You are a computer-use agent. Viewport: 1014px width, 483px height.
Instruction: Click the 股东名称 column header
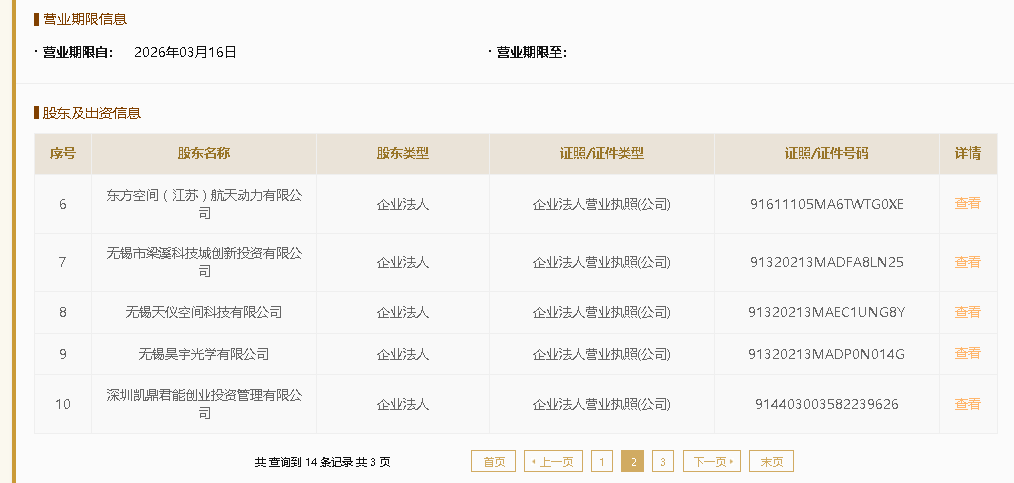coord(204,154)
